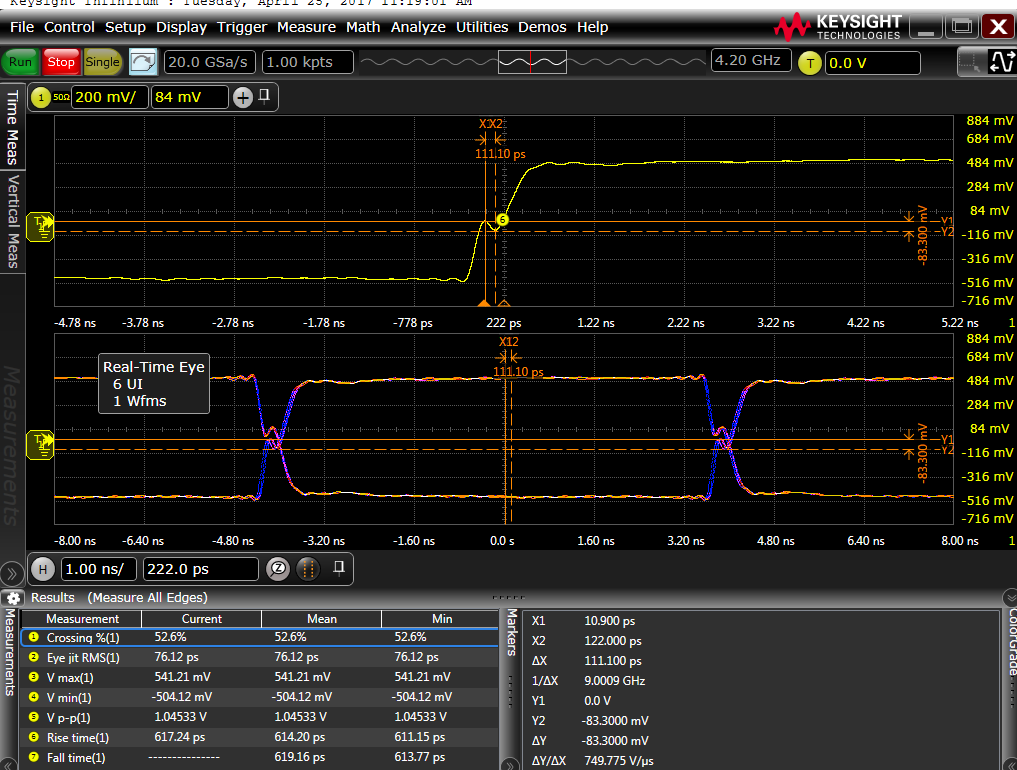Expand the Time Meas side tab
This screenshot has width=1017, height=770.
click(13, 128)
